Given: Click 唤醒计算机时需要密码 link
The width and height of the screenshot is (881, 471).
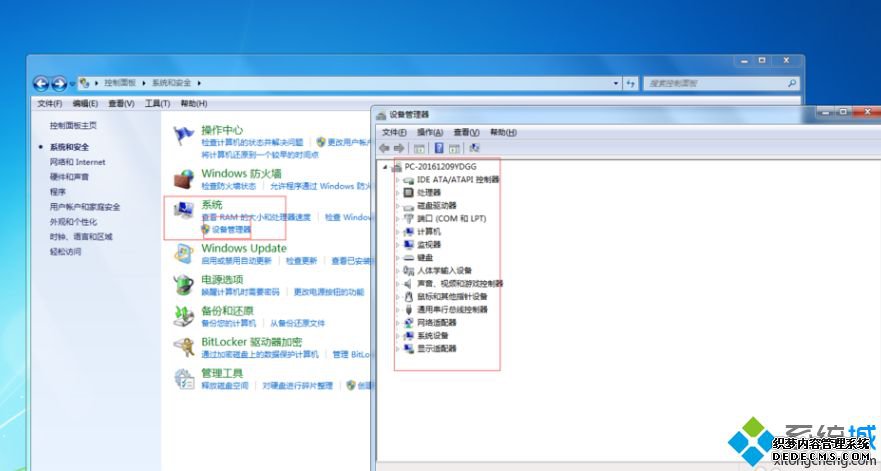Looking at the screenshot, I should click(x=240, y=292).
